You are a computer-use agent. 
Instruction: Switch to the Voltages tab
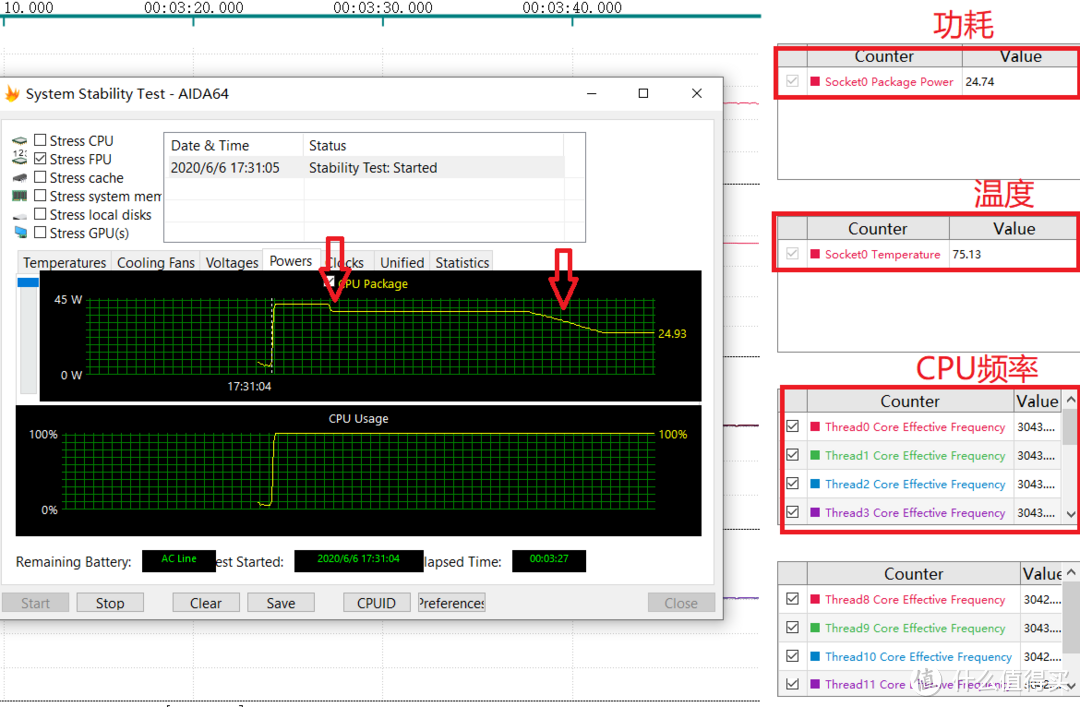point(231,263)
